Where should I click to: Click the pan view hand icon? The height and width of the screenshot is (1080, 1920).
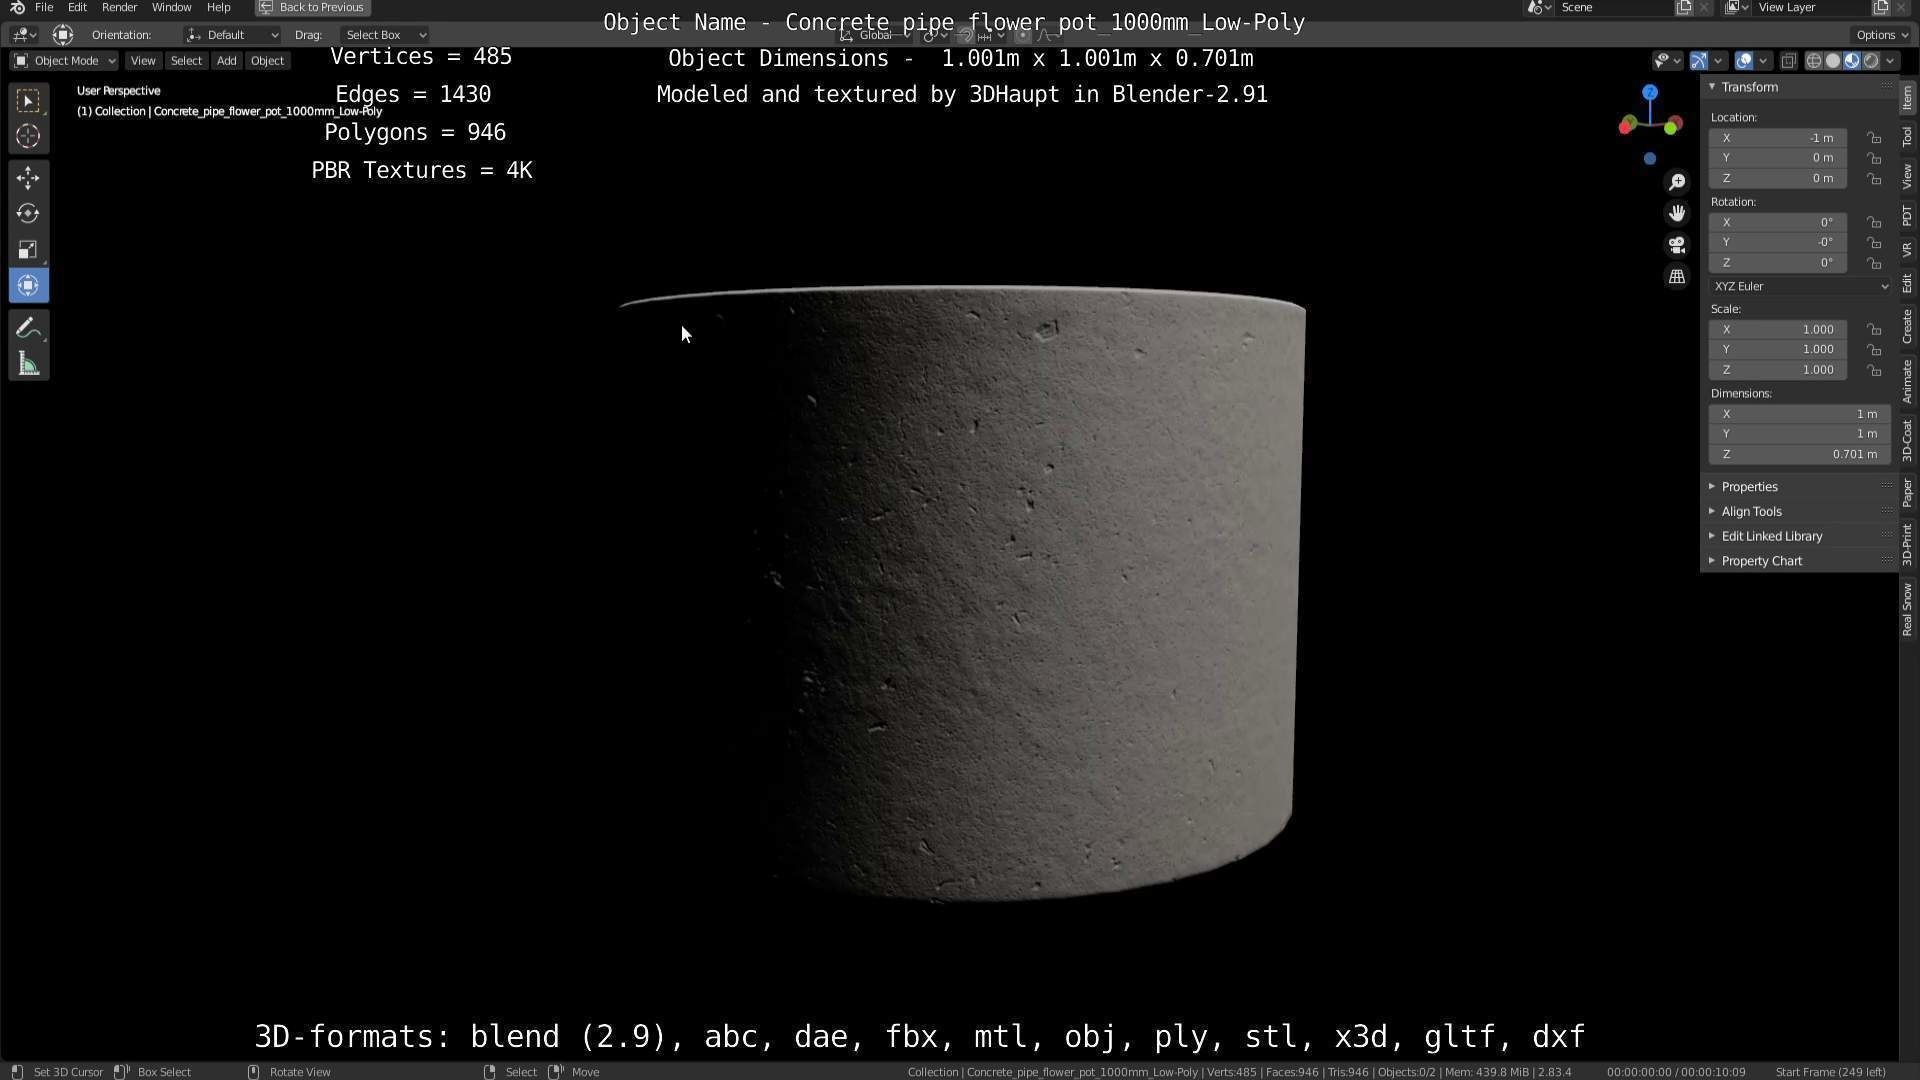(1677, 213)
